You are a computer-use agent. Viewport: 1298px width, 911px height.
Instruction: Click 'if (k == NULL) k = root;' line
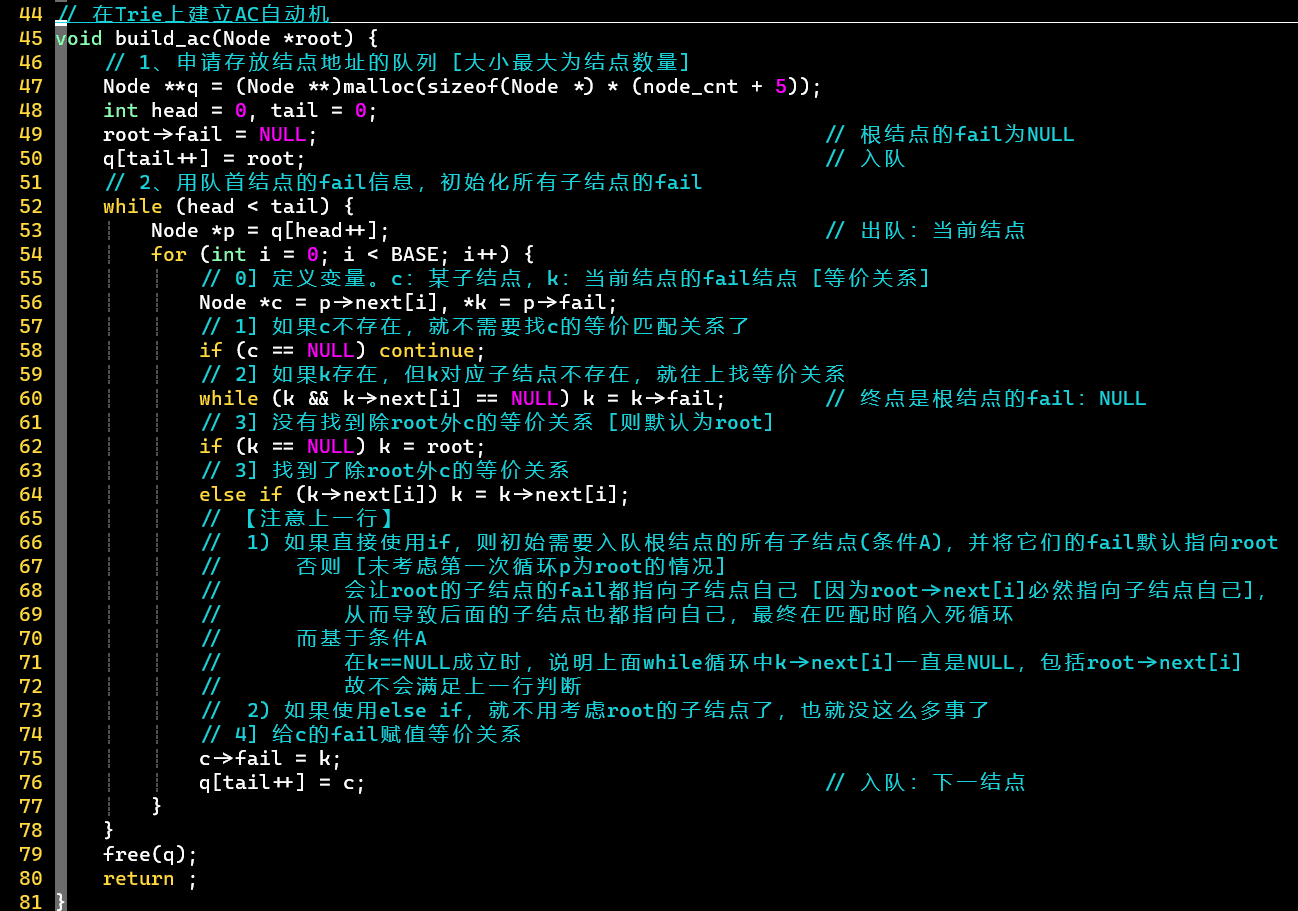coord(343,446)
